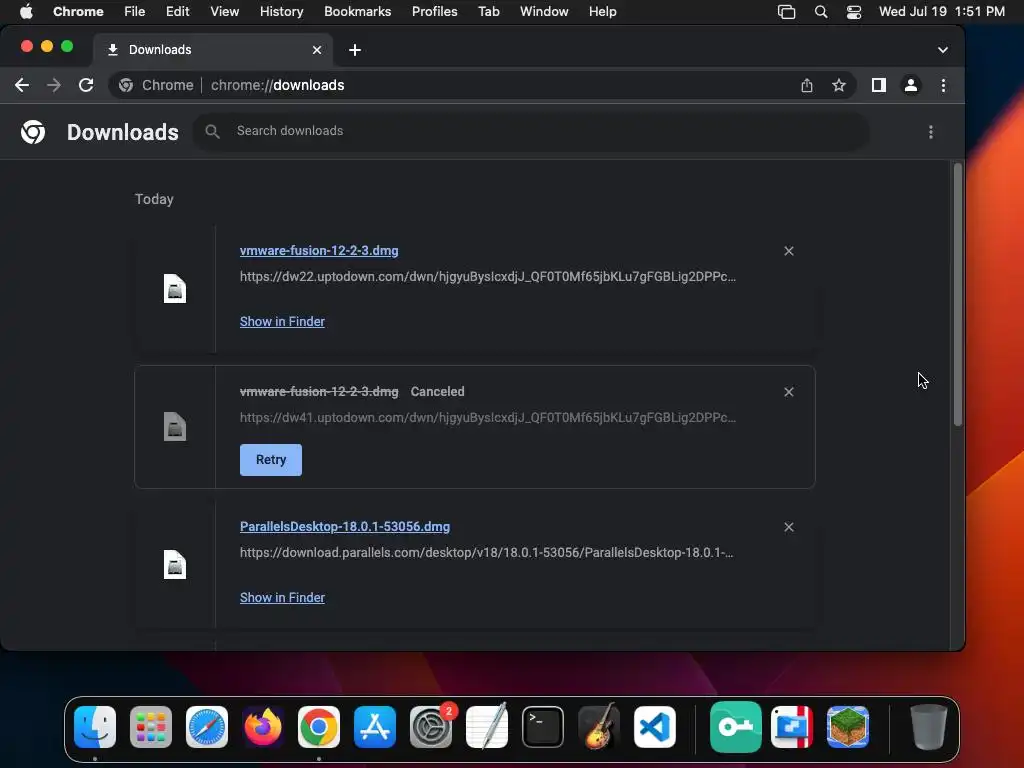
Task: Open the green key app in the Dock
Action: [x=735, y=727]
